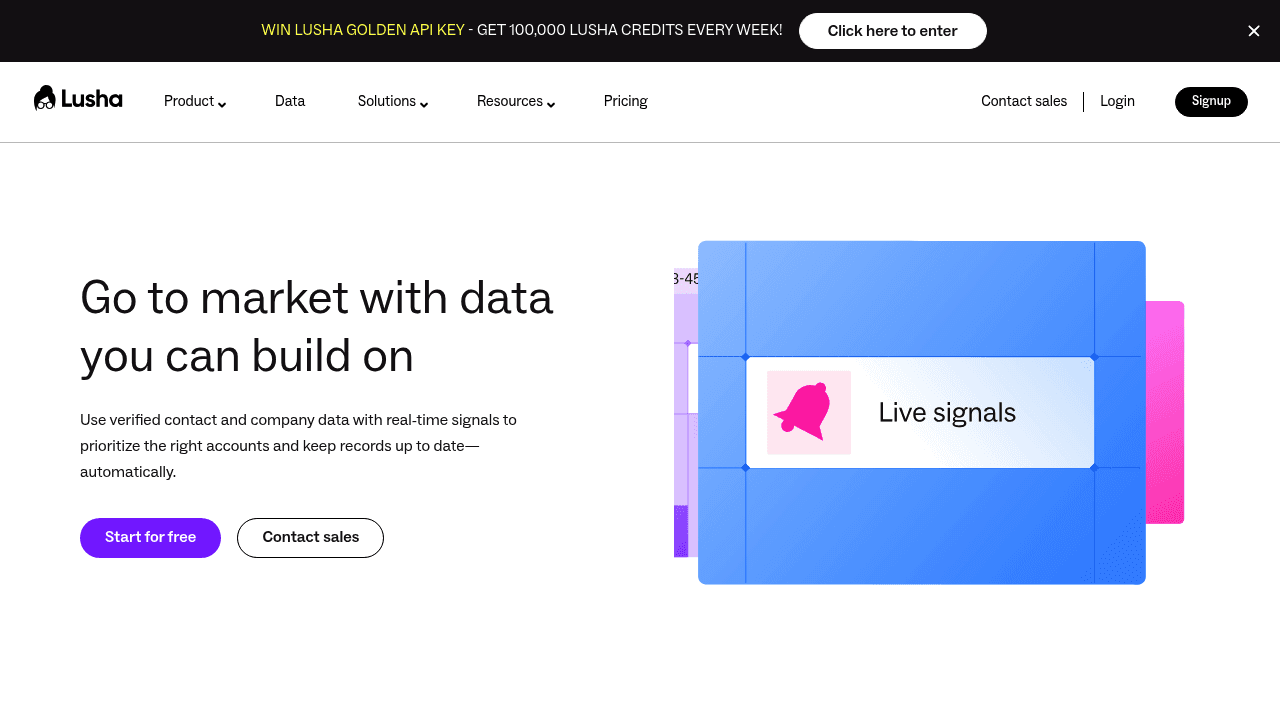Click the Contact sales button below the headline
Screen dimensions: 1280x720
coord(310,537)
